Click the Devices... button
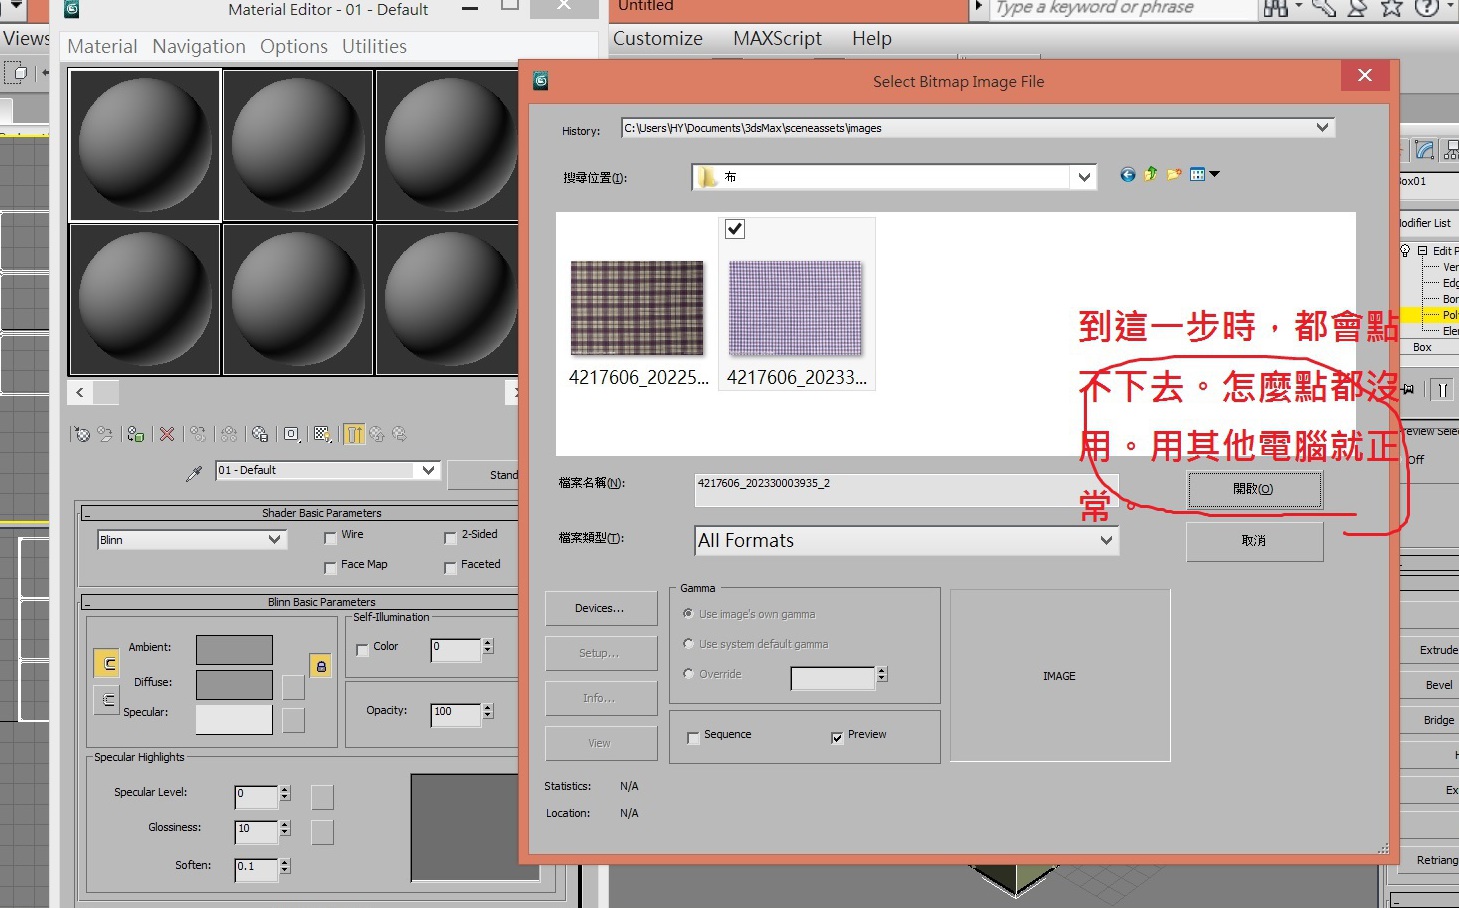The image size is (1459, 908). tap(600, 608)
